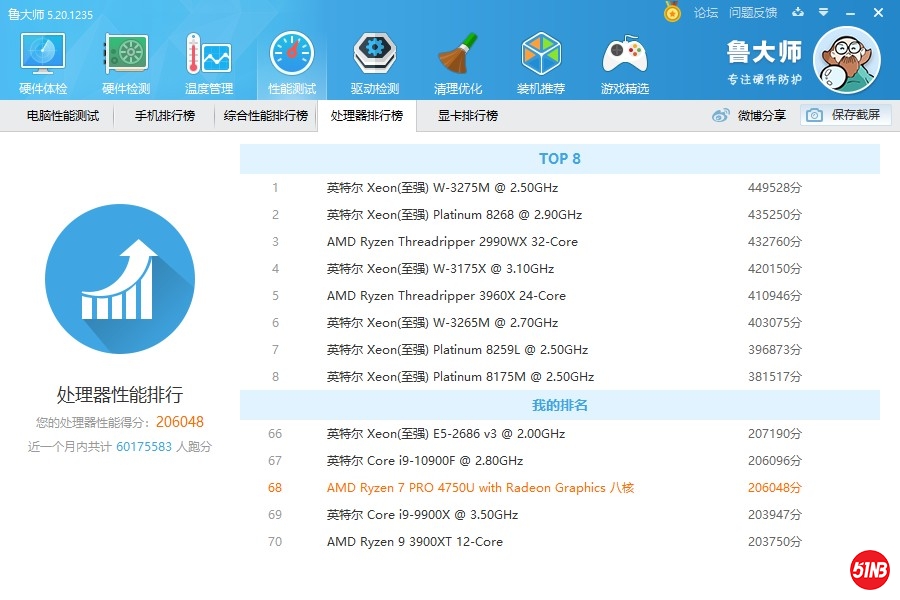Screen dimensions: 900x600
Task: Switch to 手机排行榜 tab
Action: point(165,116)
